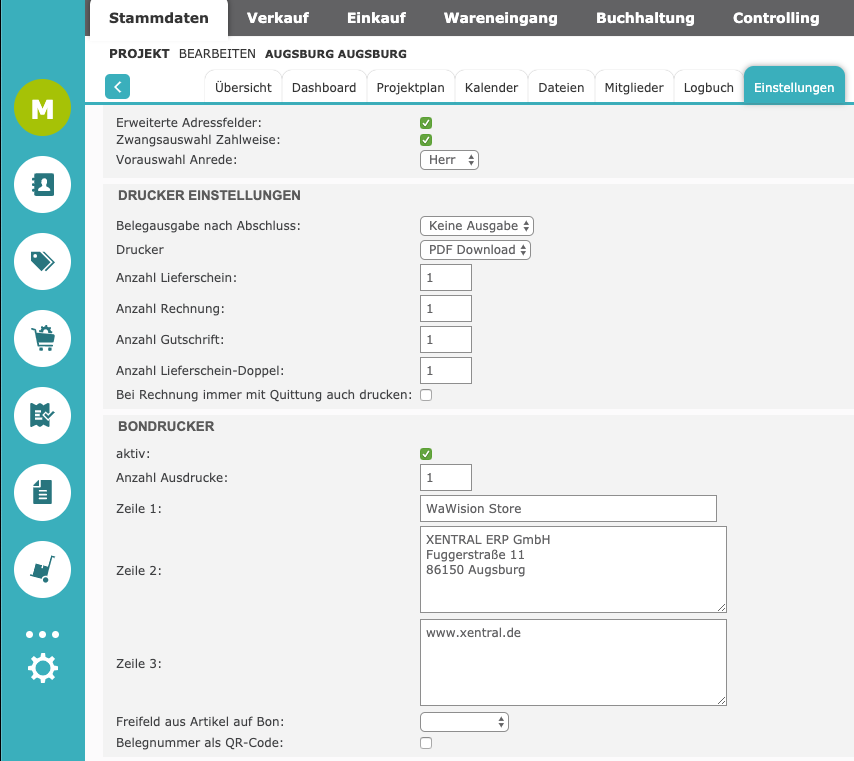Open the Projektplan tab
The width and height of the screenshot is (854, 761).
click(x=410, y=88)
